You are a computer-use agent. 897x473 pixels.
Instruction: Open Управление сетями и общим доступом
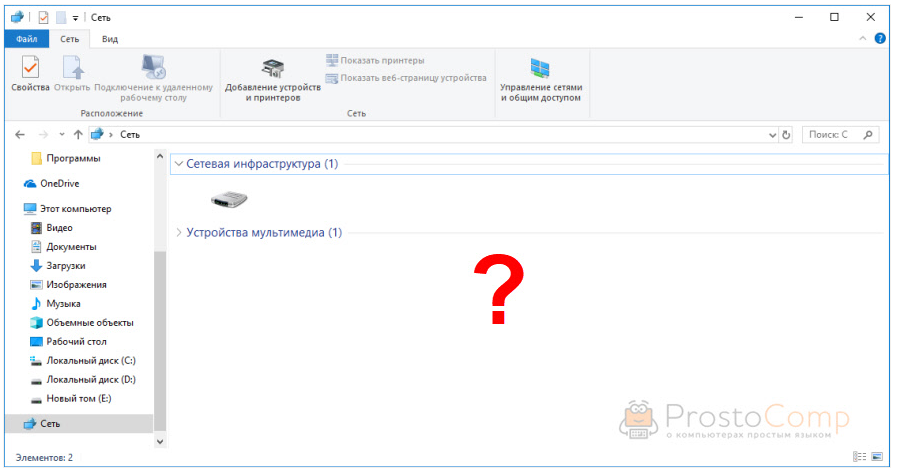541,80
